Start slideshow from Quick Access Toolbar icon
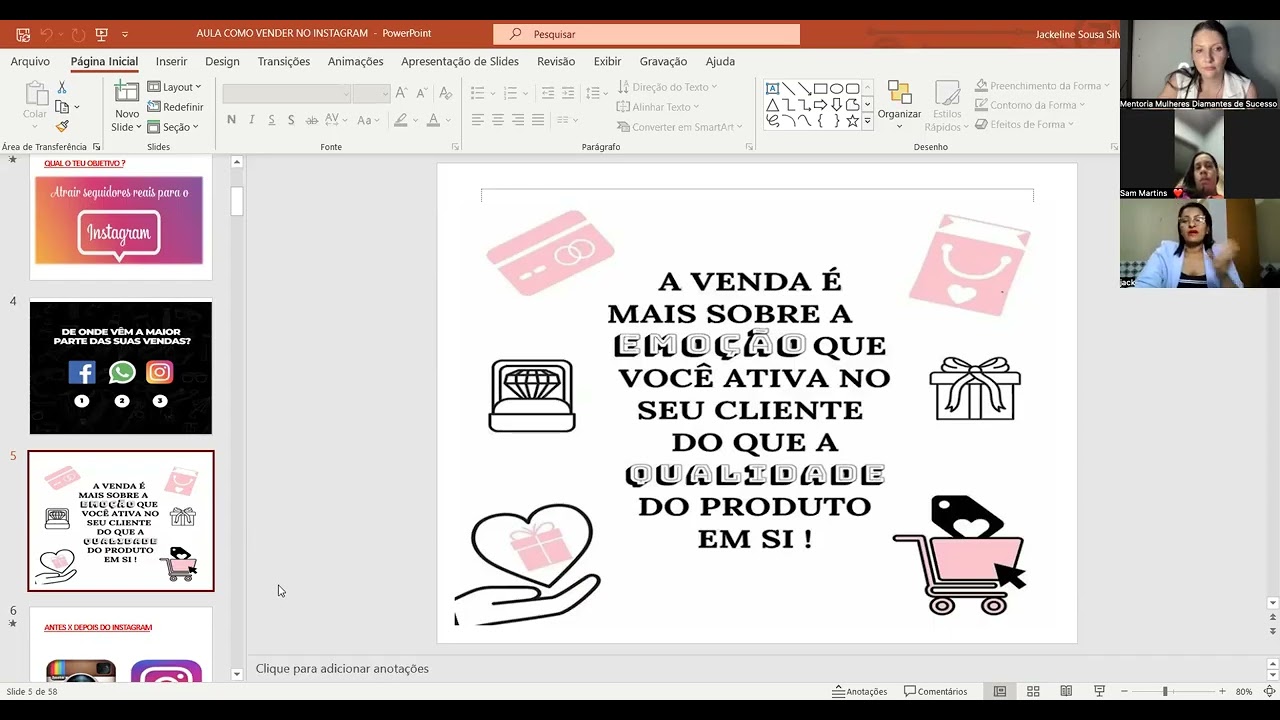Screen dimensions: 1280x720 pos(101,34)
